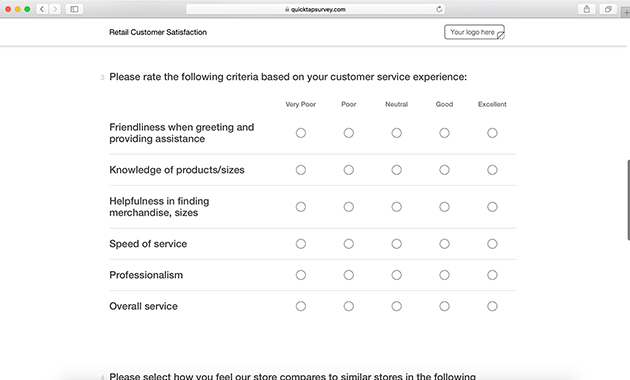630x380 pixels.
Task: Rate Speed of service as Good
Action: [444, 244]
